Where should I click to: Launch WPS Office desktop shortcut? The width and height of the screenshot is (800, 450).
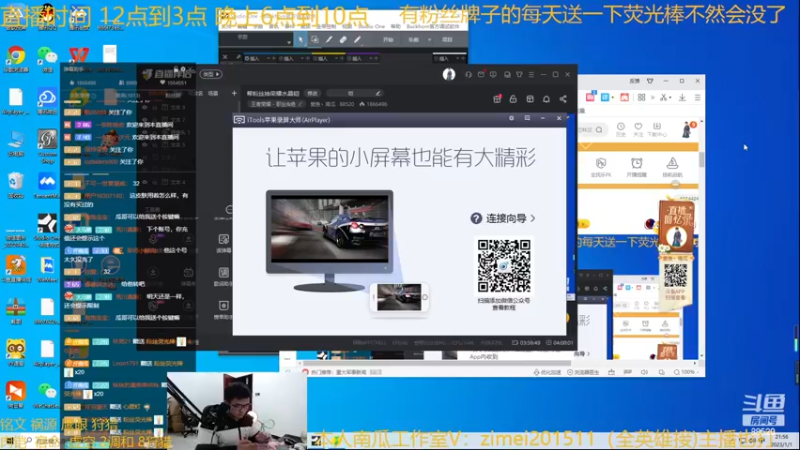click(79, 55)
